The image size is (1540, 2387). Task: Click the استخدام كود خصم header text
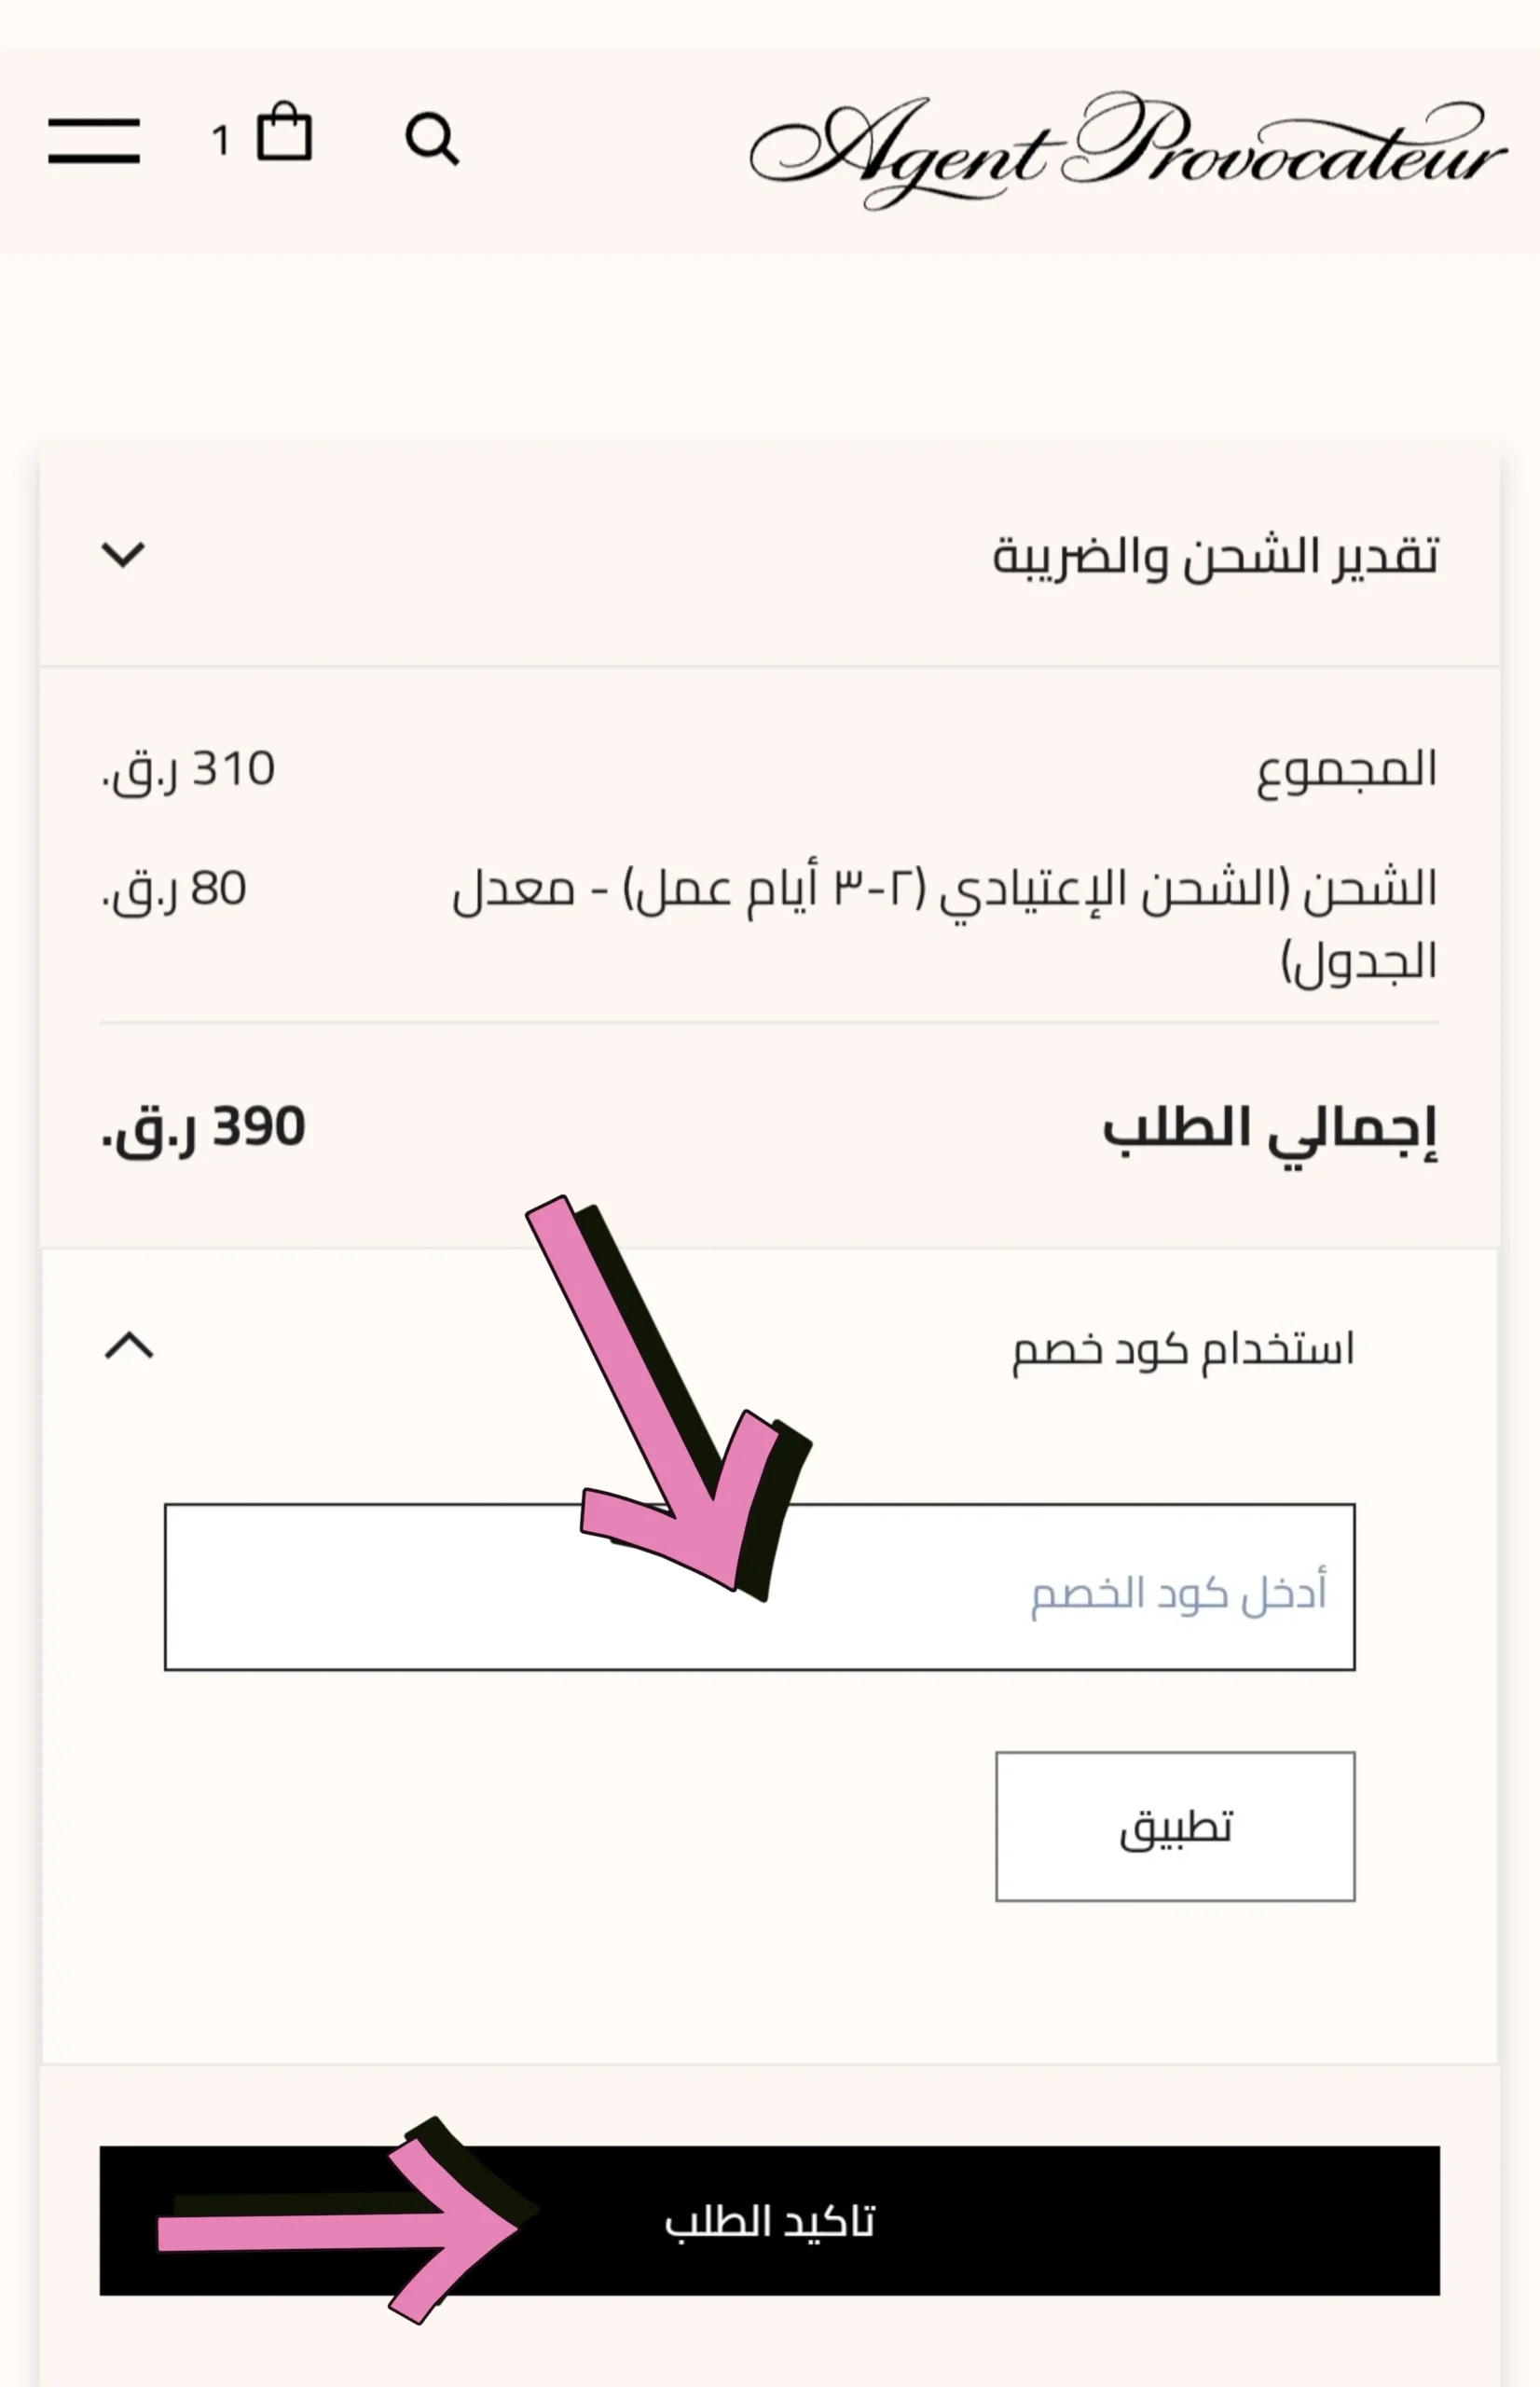click(x=1183, y=1349)
